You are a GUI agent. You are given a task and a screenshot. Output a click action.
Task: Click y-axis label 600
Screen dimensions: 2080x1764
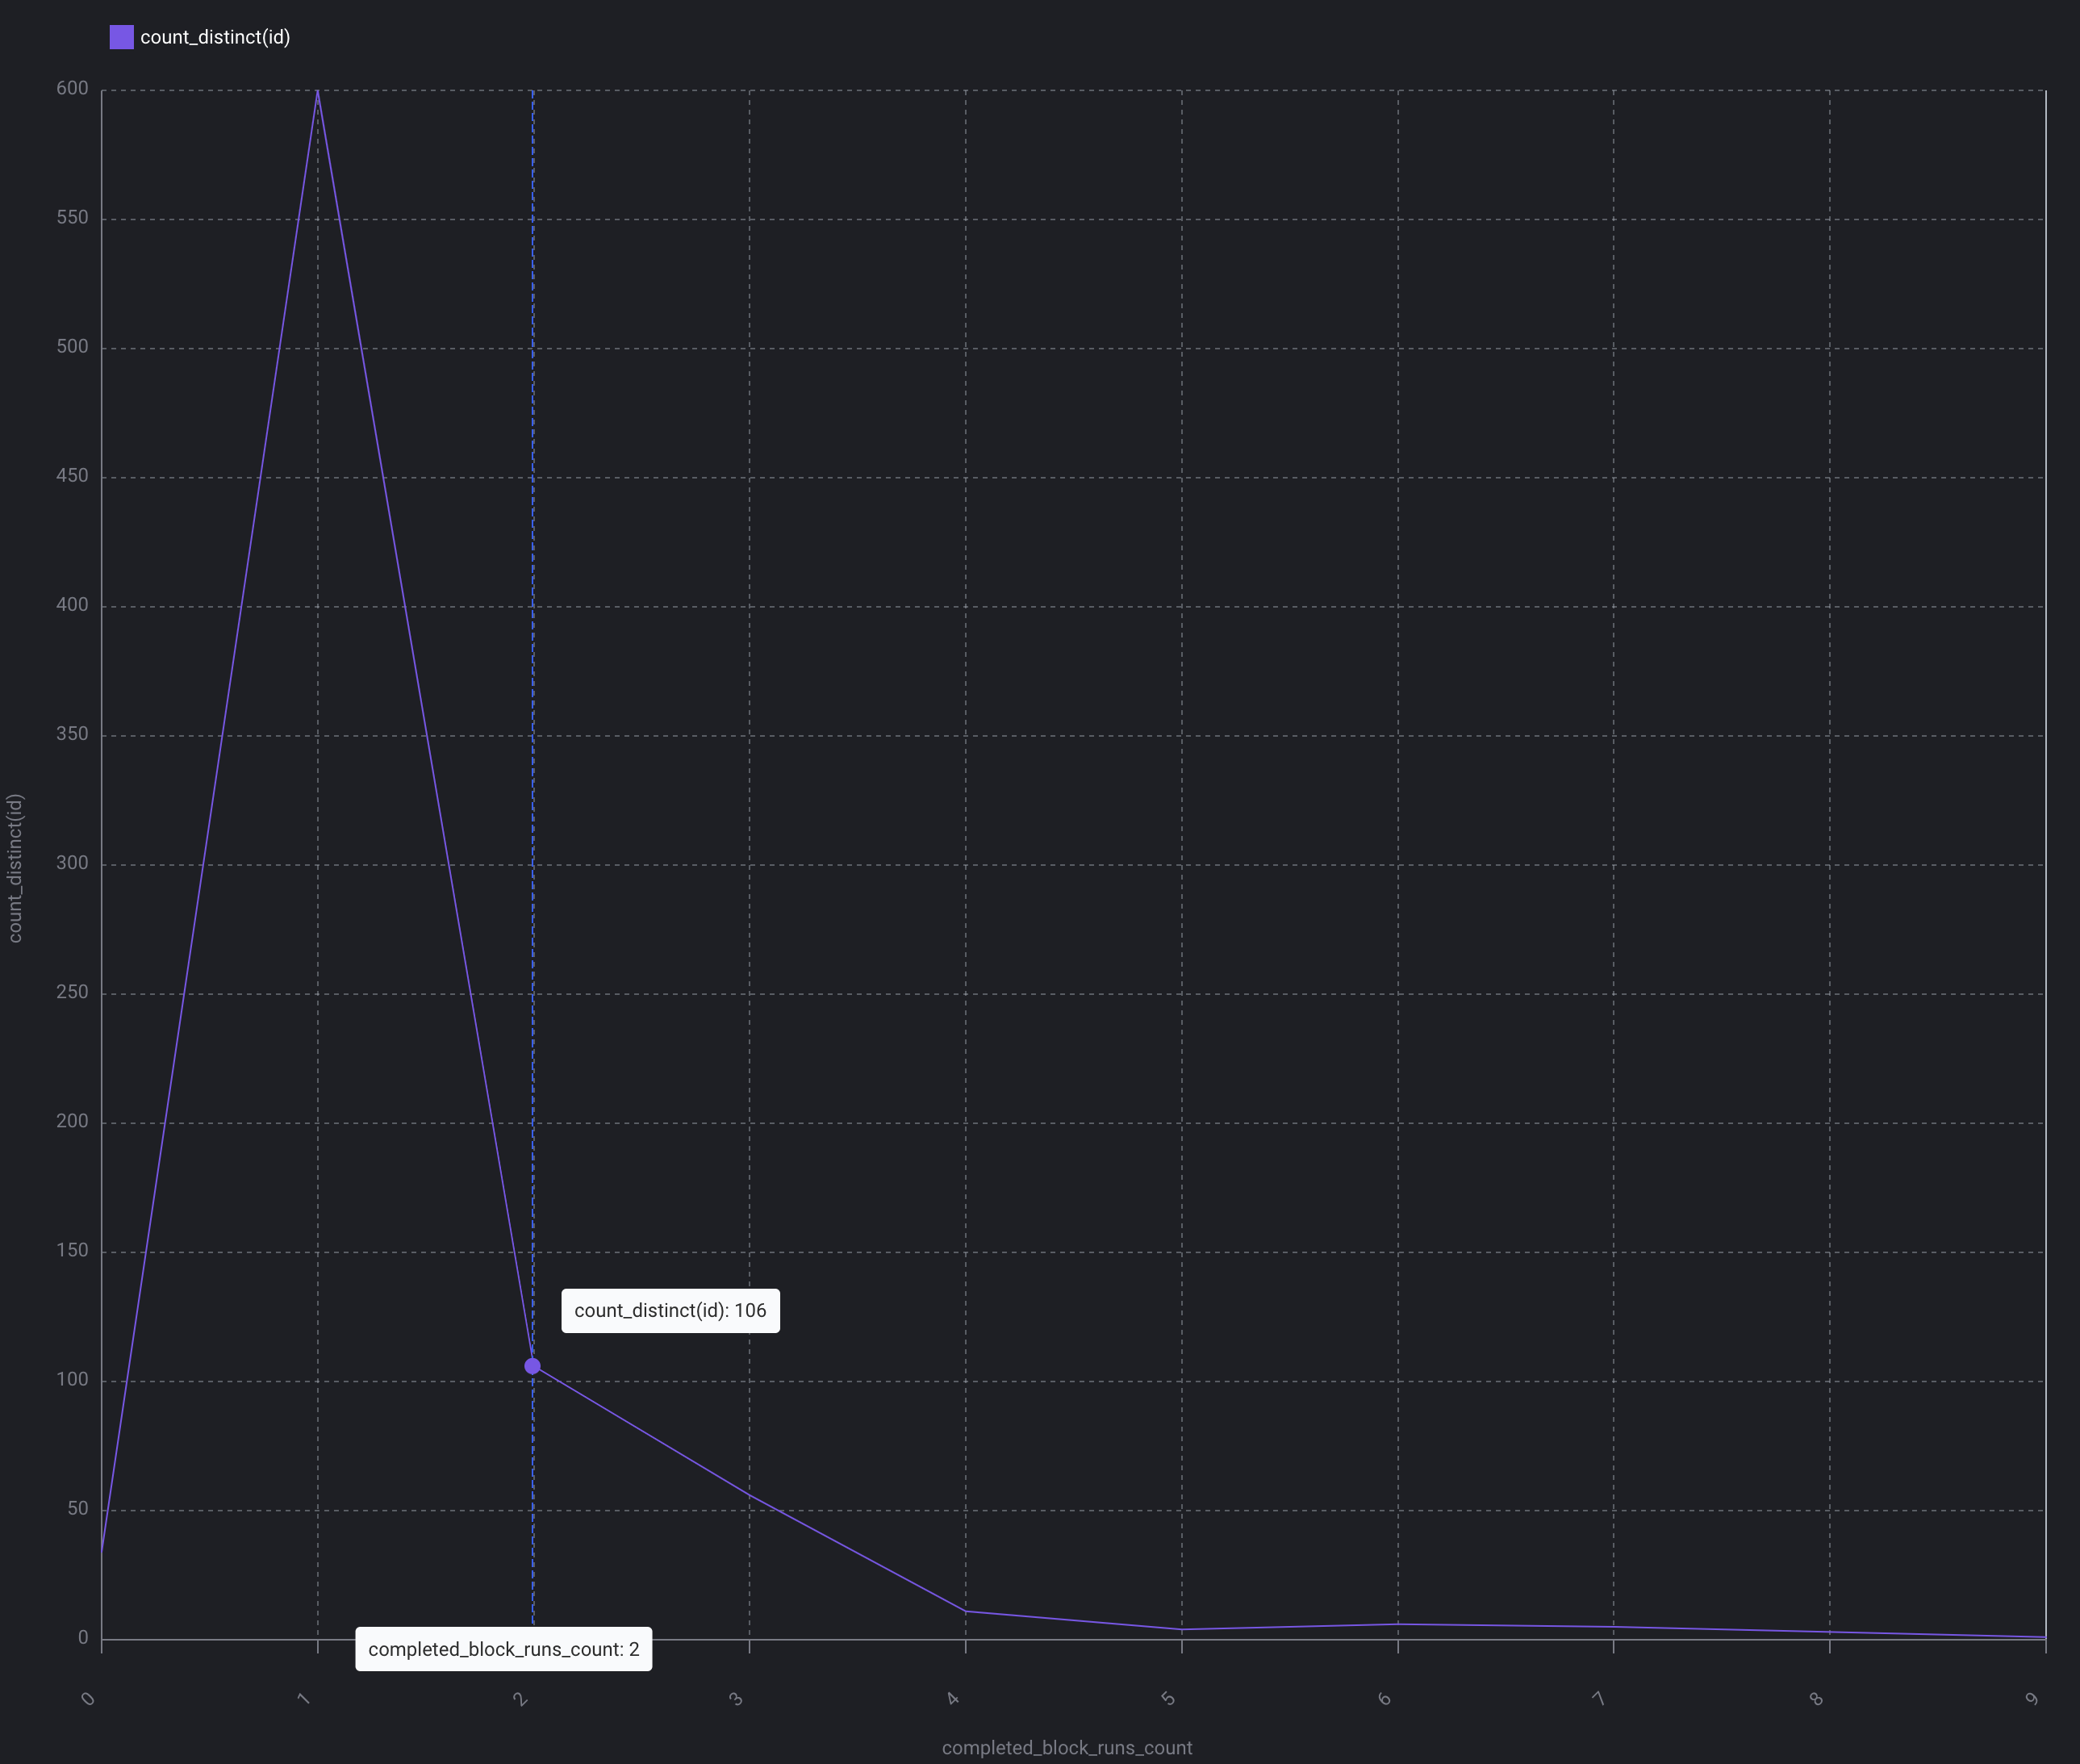[72, 89]
